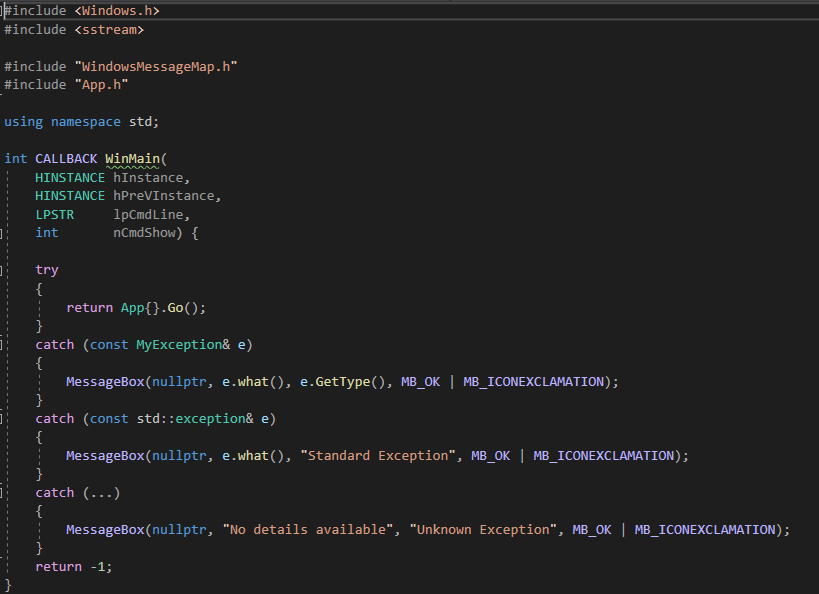Collapse the catch (...) block fold marker

pyautogui.click(x=1, y=492)
